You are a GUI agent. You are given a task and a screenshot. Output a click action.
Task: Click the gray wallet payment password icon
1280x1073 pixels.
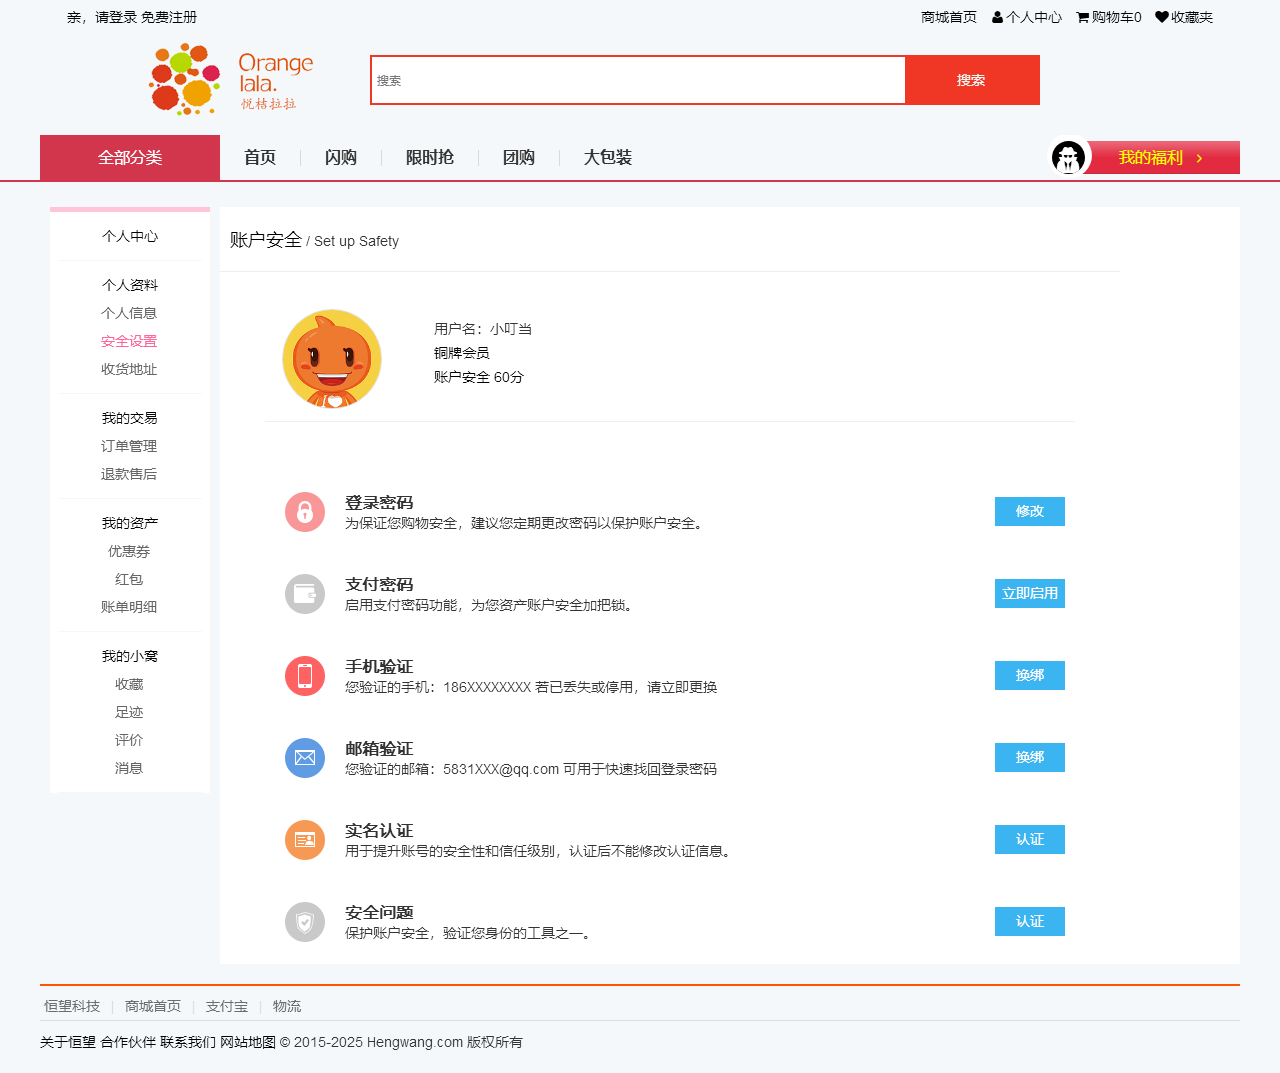[x=305, y=594]
